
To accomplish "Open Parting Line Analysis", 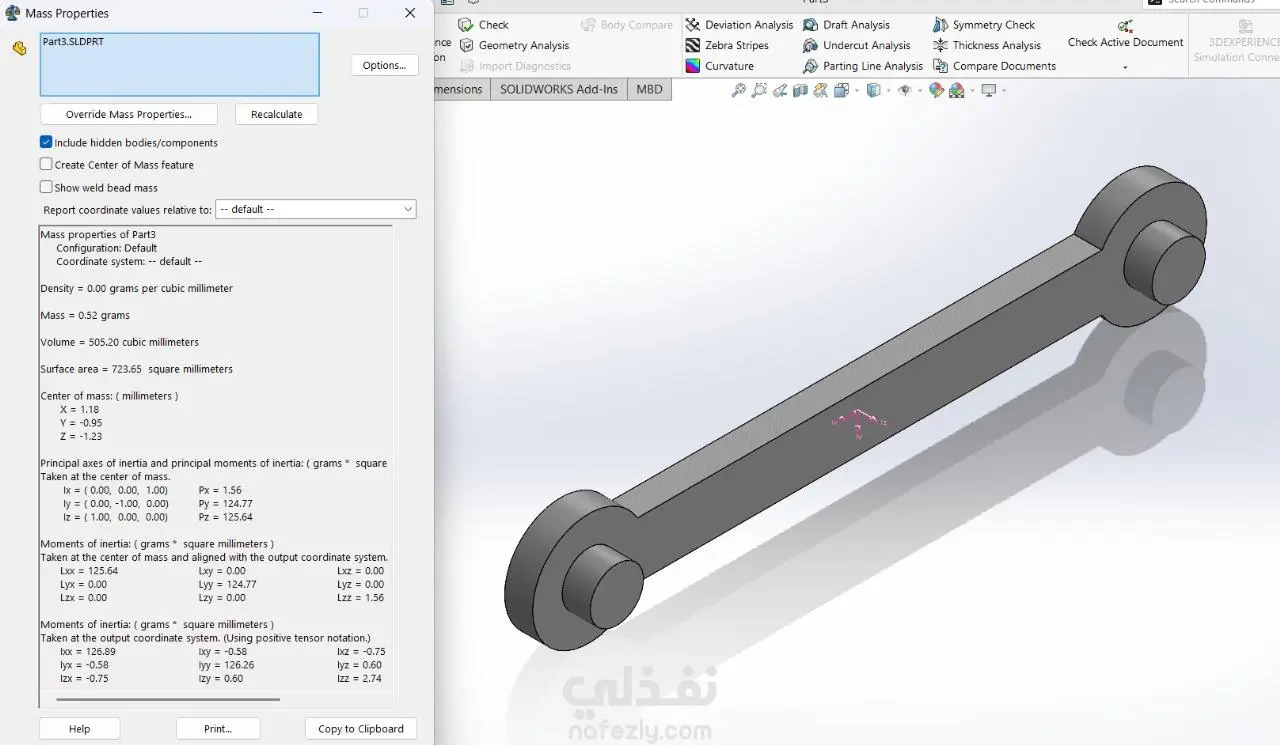I will pos(863,66).
